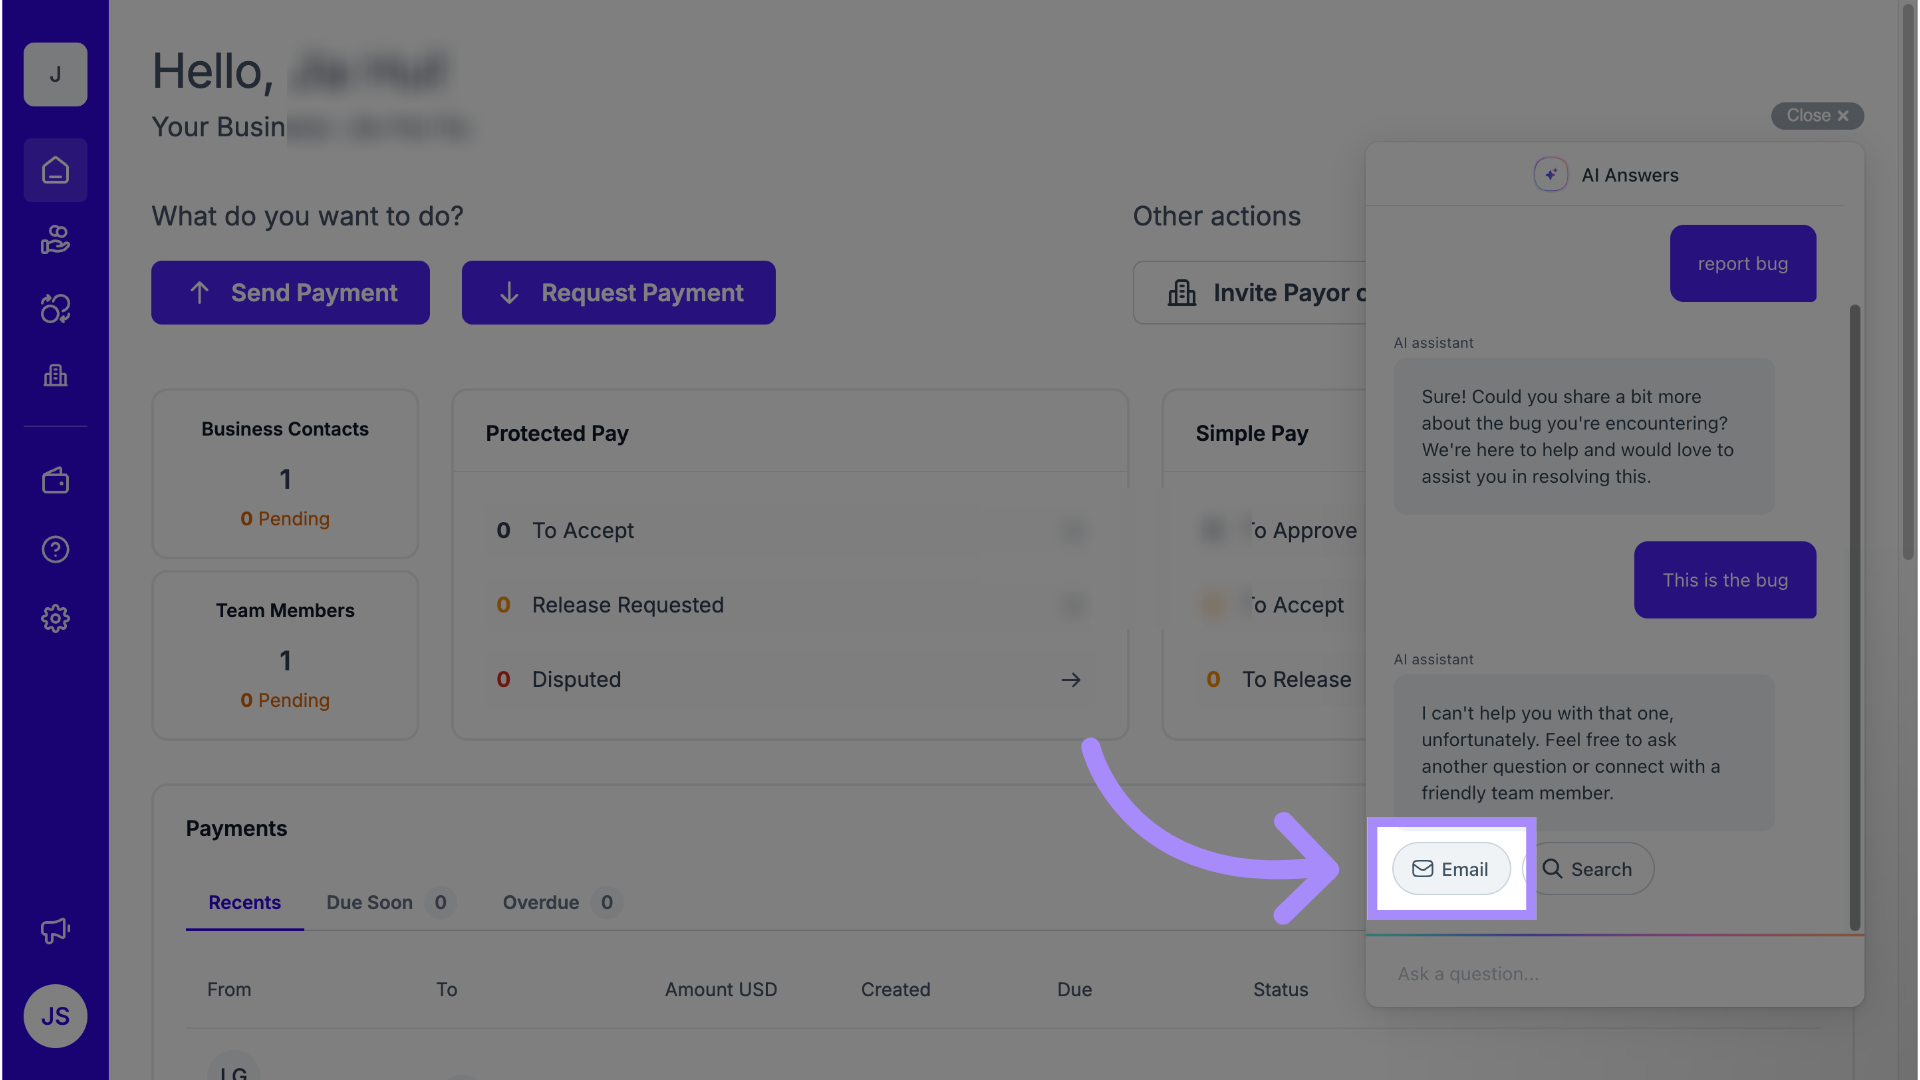This screenshot has height=1080, width=1920.
Task: Open the help question mark icon
Action: click(x=55, y=549)
